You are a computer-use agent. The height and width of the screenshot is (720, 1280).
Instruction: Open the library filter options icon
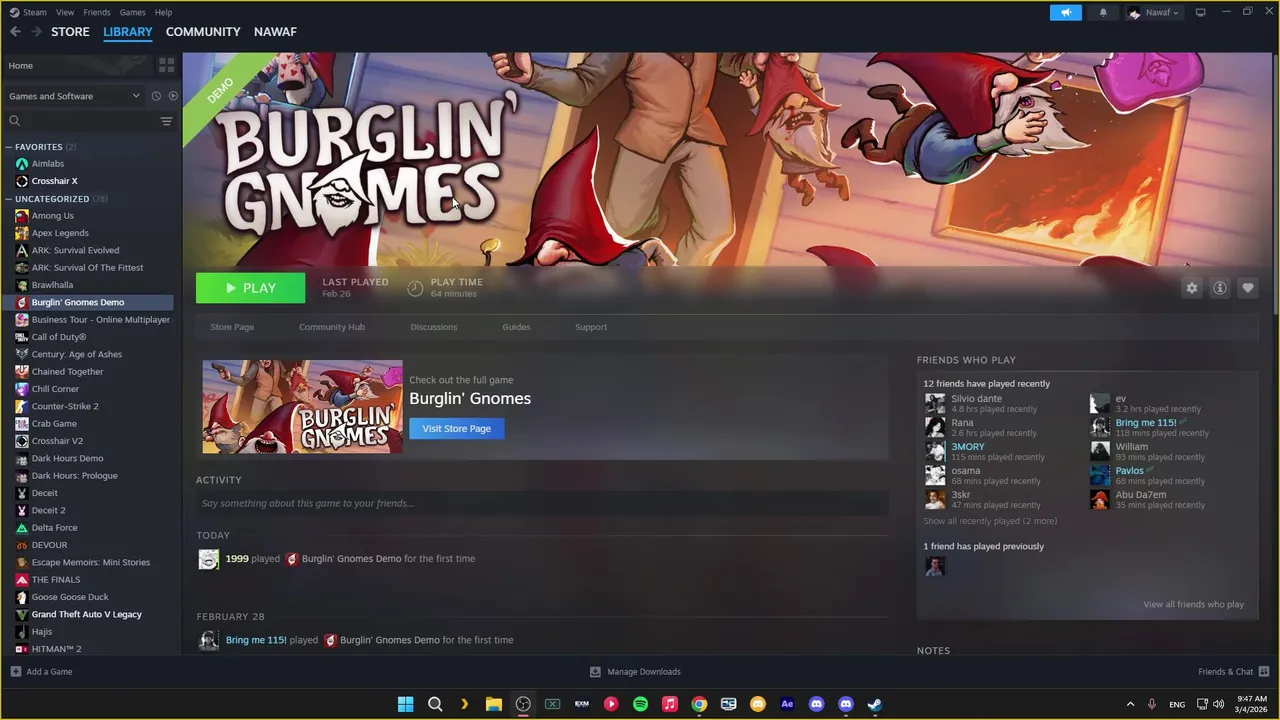click(166, 121)
